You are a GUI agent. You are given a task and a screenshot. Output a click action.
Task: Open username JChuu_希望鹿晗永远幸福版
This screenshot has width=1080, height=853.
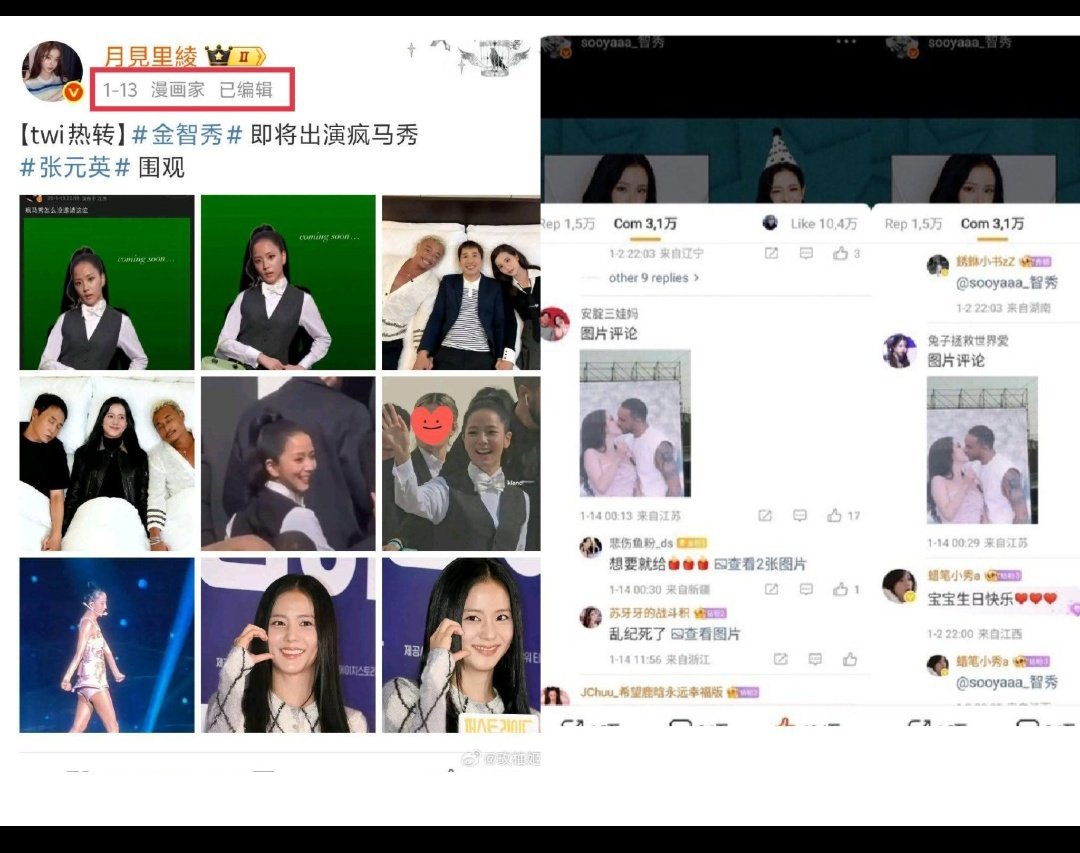pos(651,692)
